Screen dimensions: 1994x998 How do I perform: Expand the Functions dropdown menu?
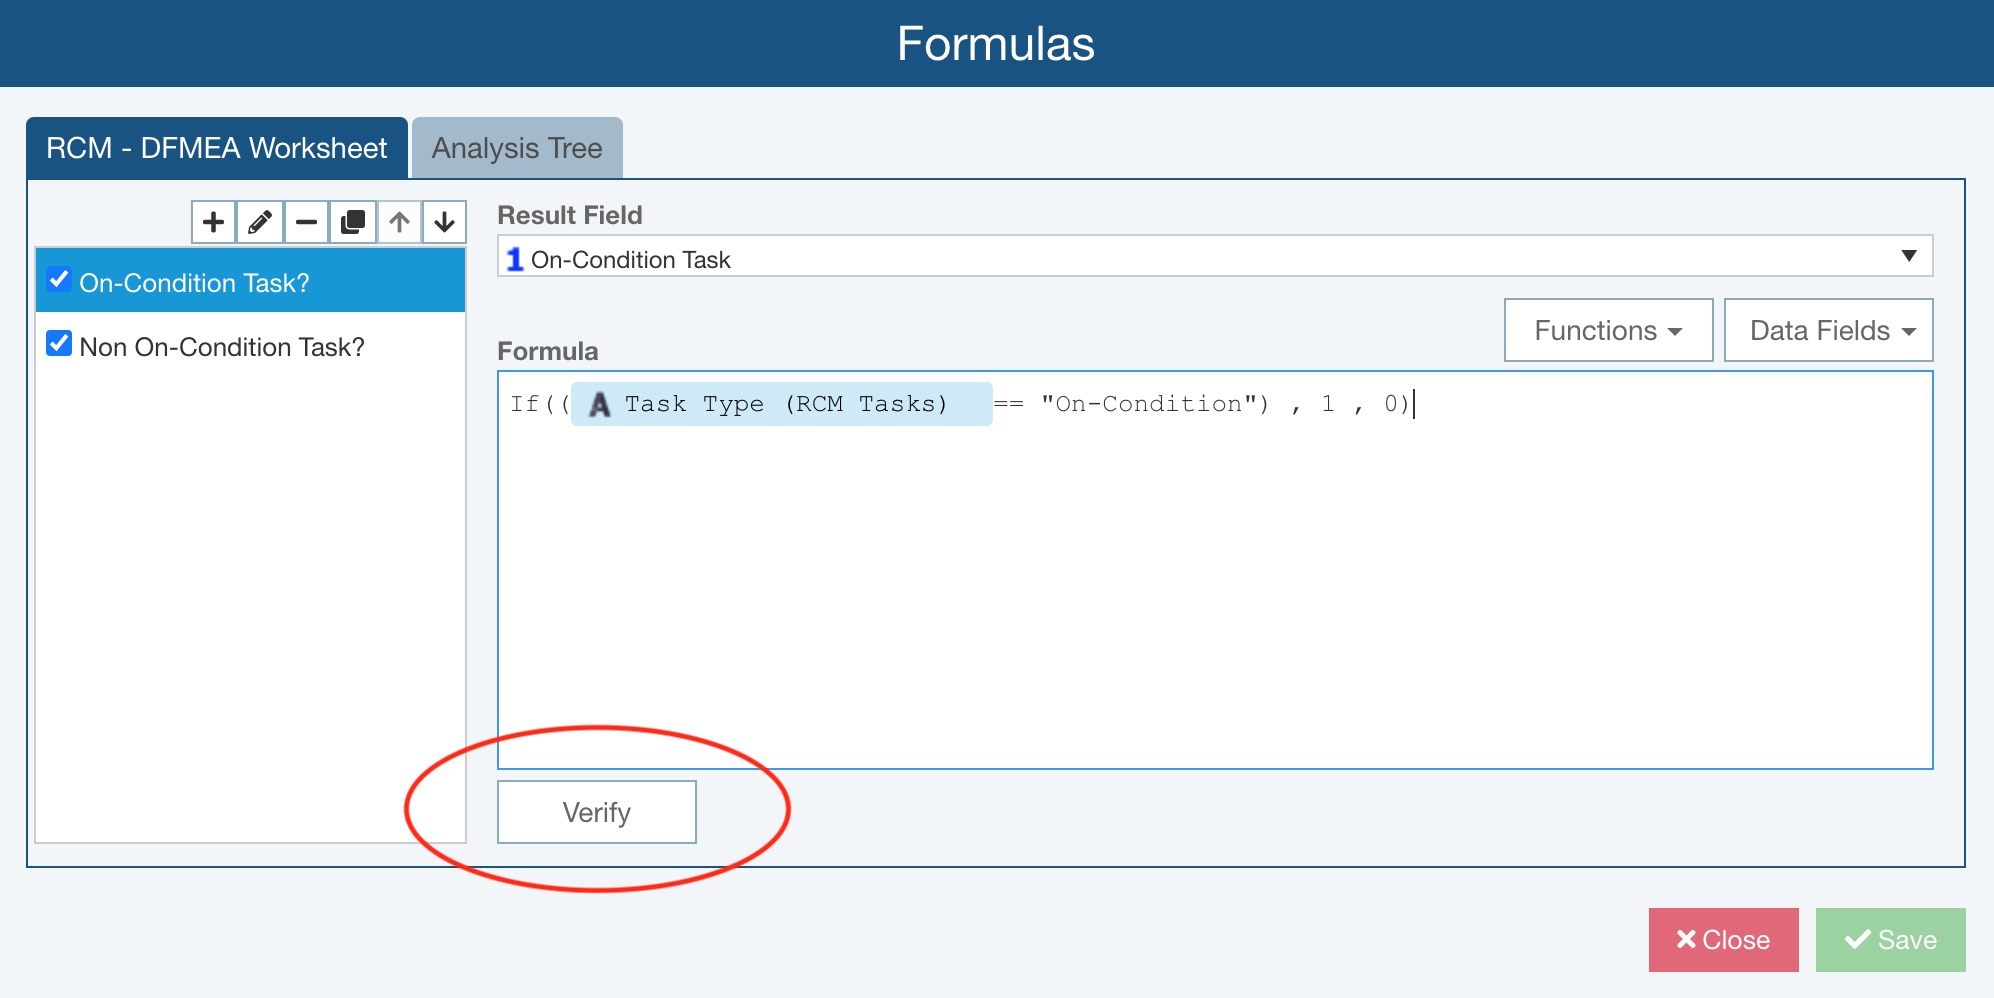pyautogui.click(x=1608, y=331)
